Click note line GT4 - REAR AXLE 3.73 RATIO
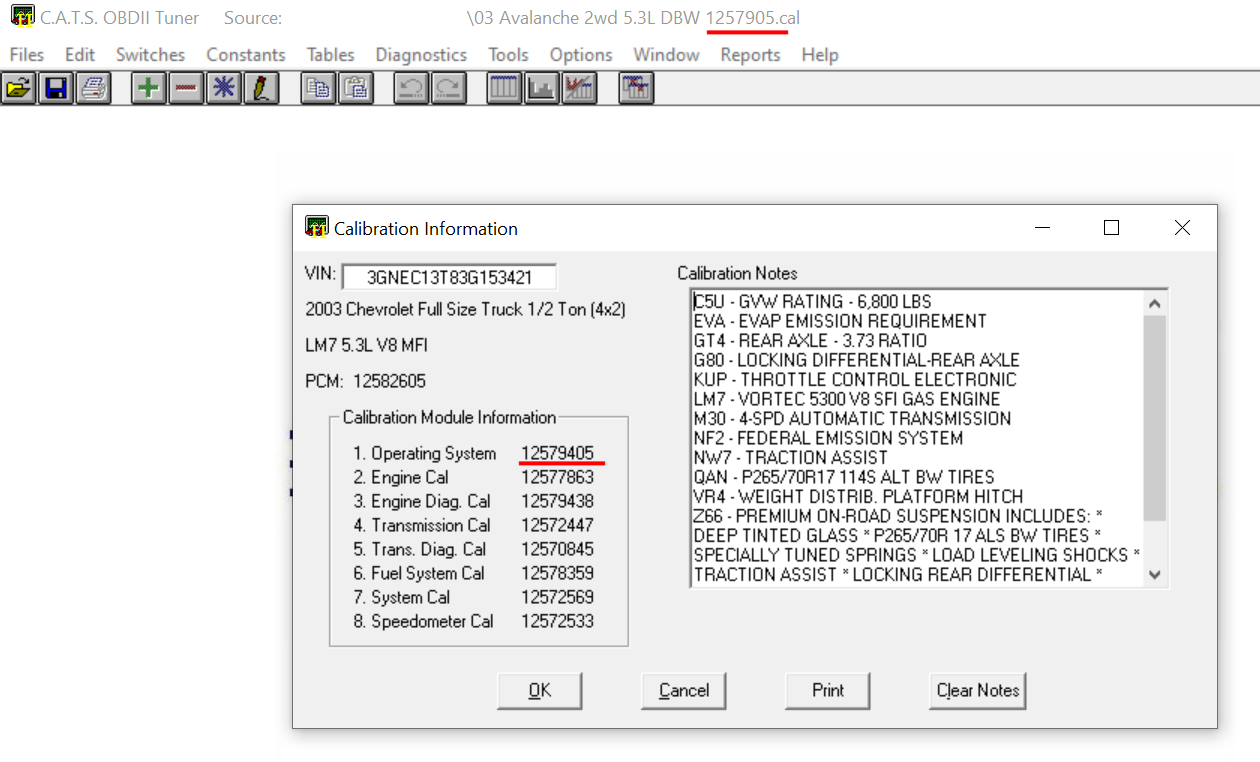 click(x=811, y=340)
